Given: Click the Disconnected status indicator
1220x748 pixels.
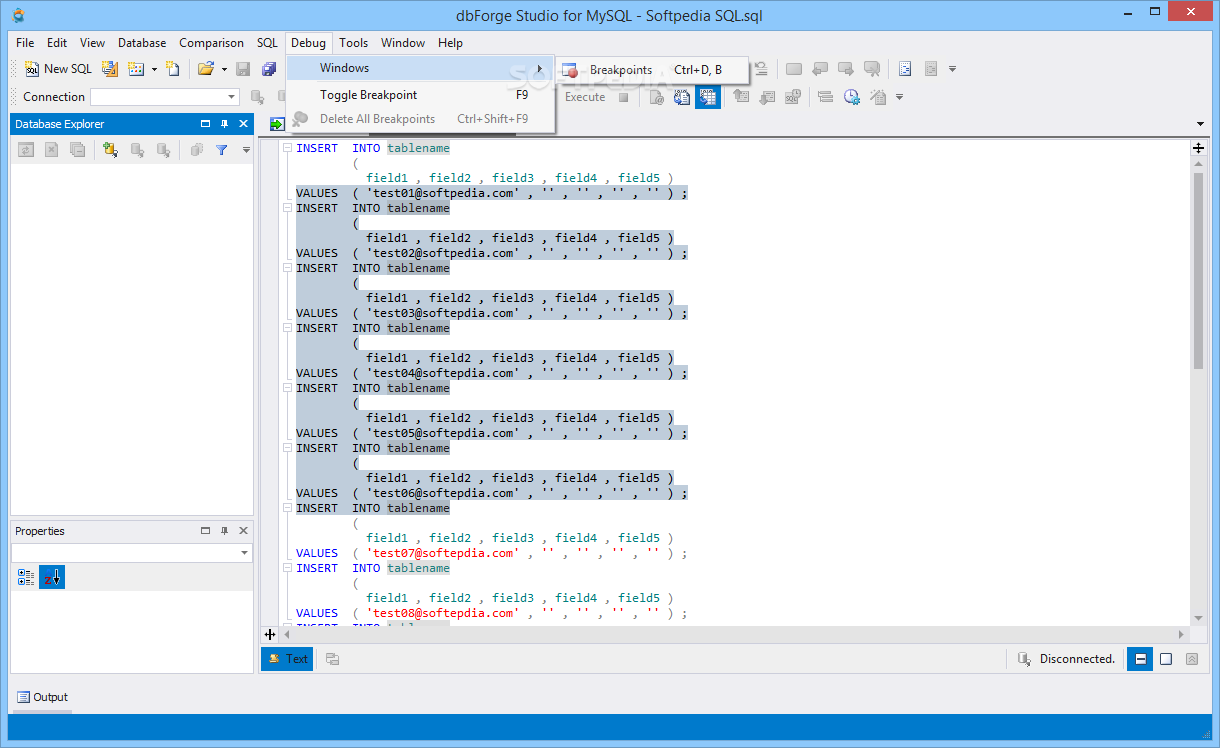Looking at the screenshot, I should coord(1066,659).
